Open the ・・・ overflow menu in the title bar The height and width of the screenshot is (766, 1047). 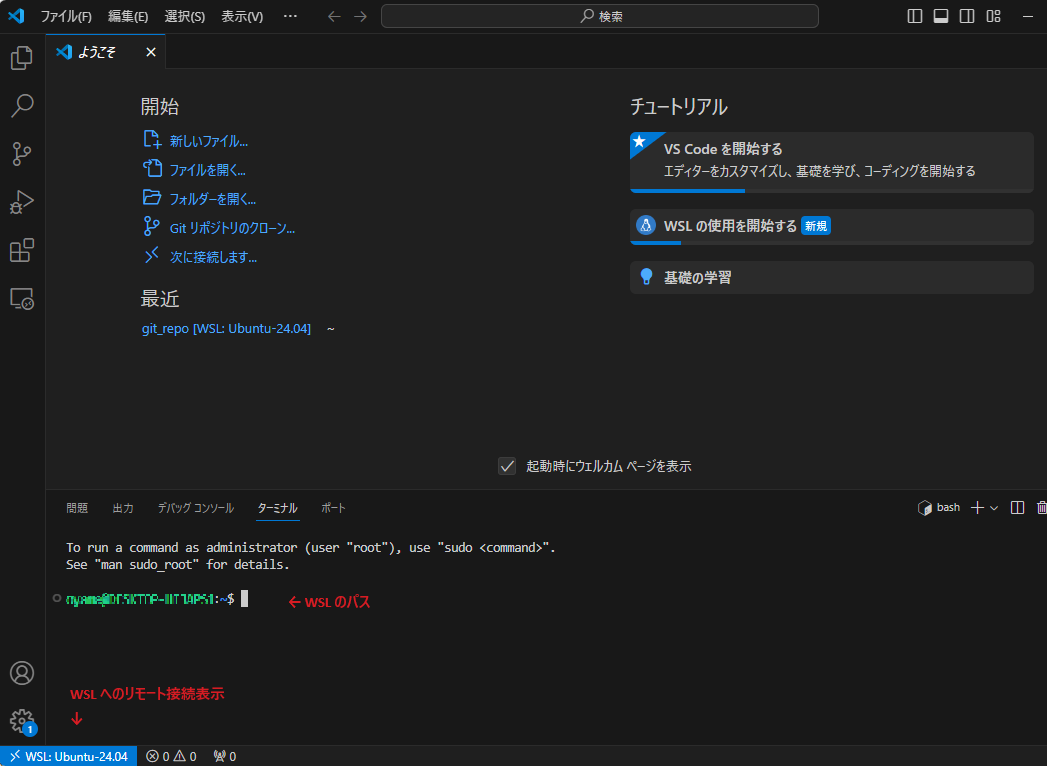pyautogui.click(x=290, y=16)
